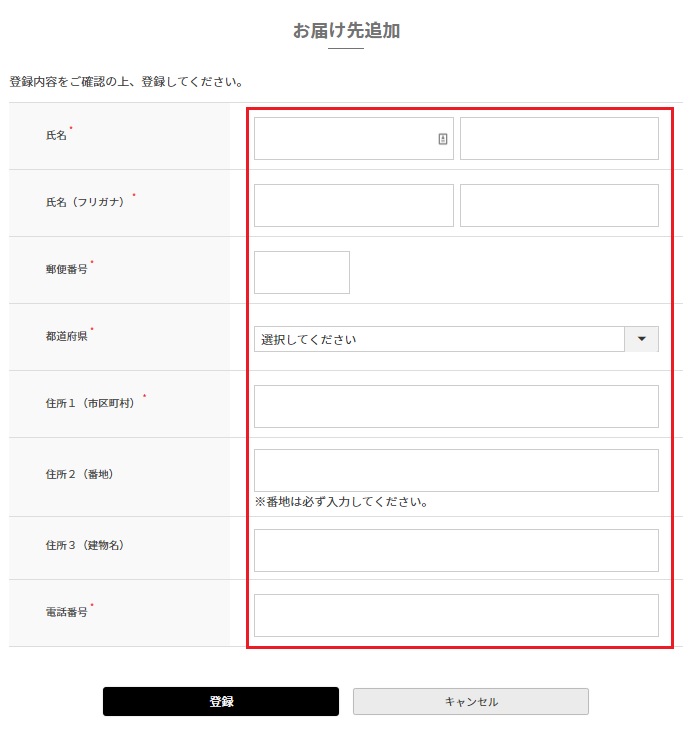The height and width of the screenshot is (731, 698).
Task: Focus the 住所２（番地） text field
Action: (456, 470)
